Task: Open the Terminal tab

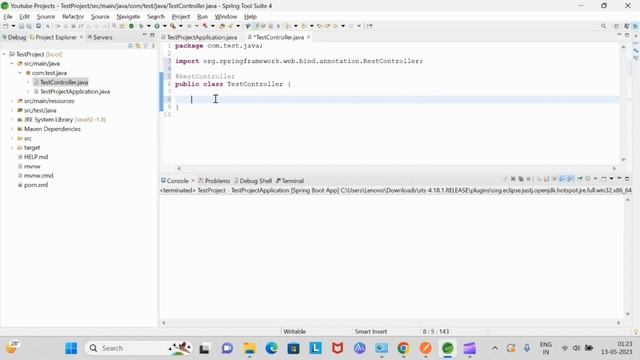Action: (290, 180)
